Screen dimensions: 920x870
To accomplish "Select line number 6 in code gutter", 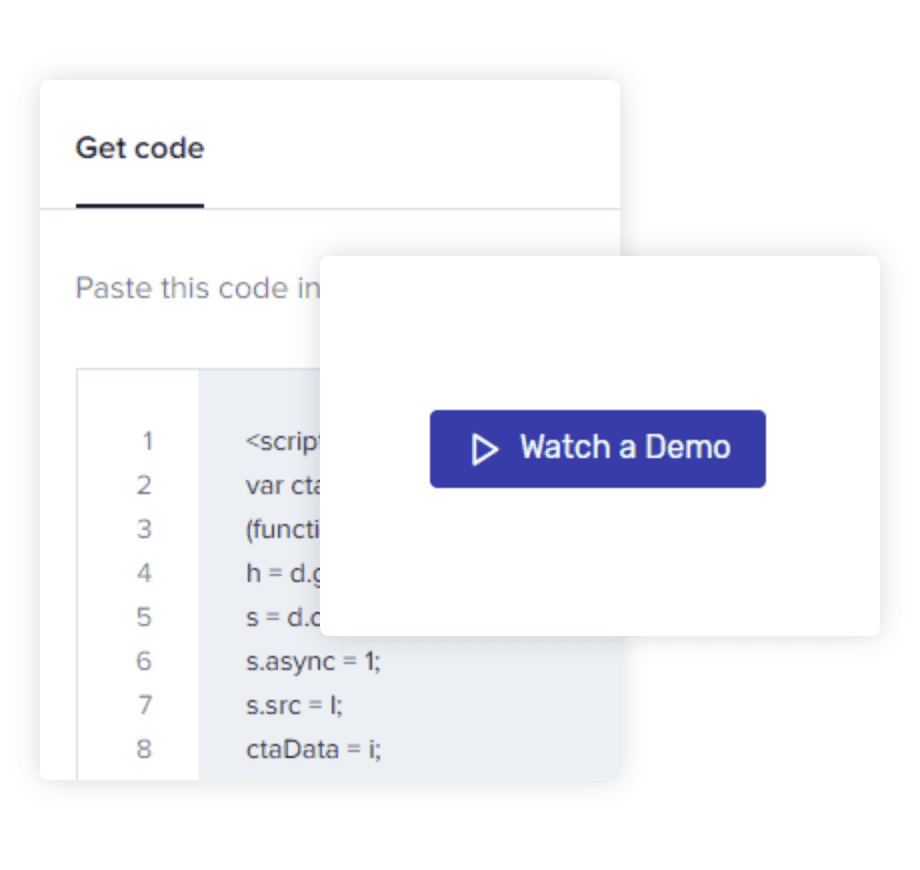I will tap(144, 661).
